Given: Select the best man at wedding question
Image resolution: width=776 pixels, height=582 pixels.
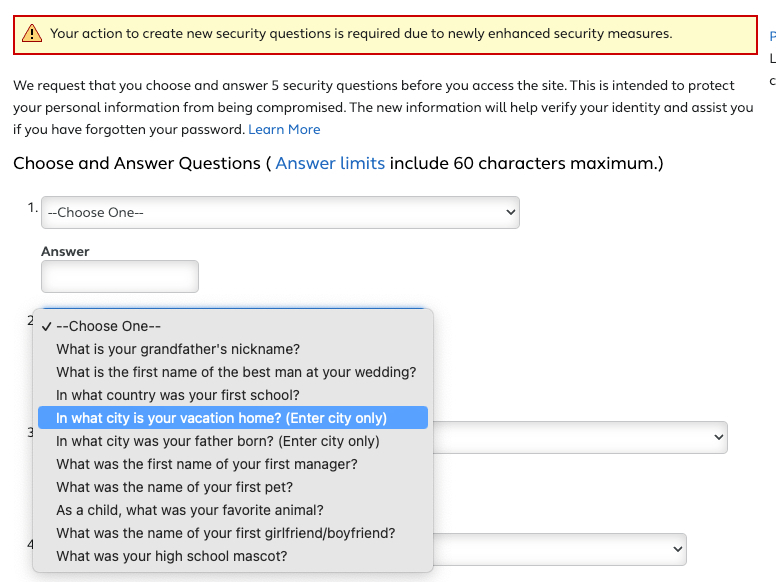Looking at the screenshot, I should [x=236, y=372].
